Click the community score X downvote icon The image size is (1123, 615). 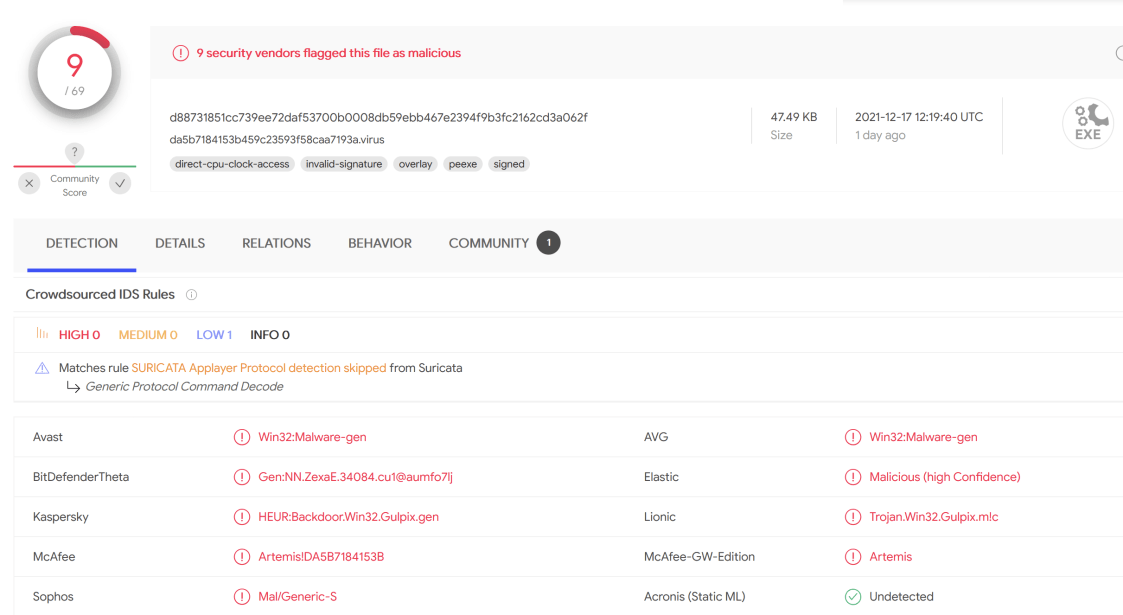click(x=30, y=183)
